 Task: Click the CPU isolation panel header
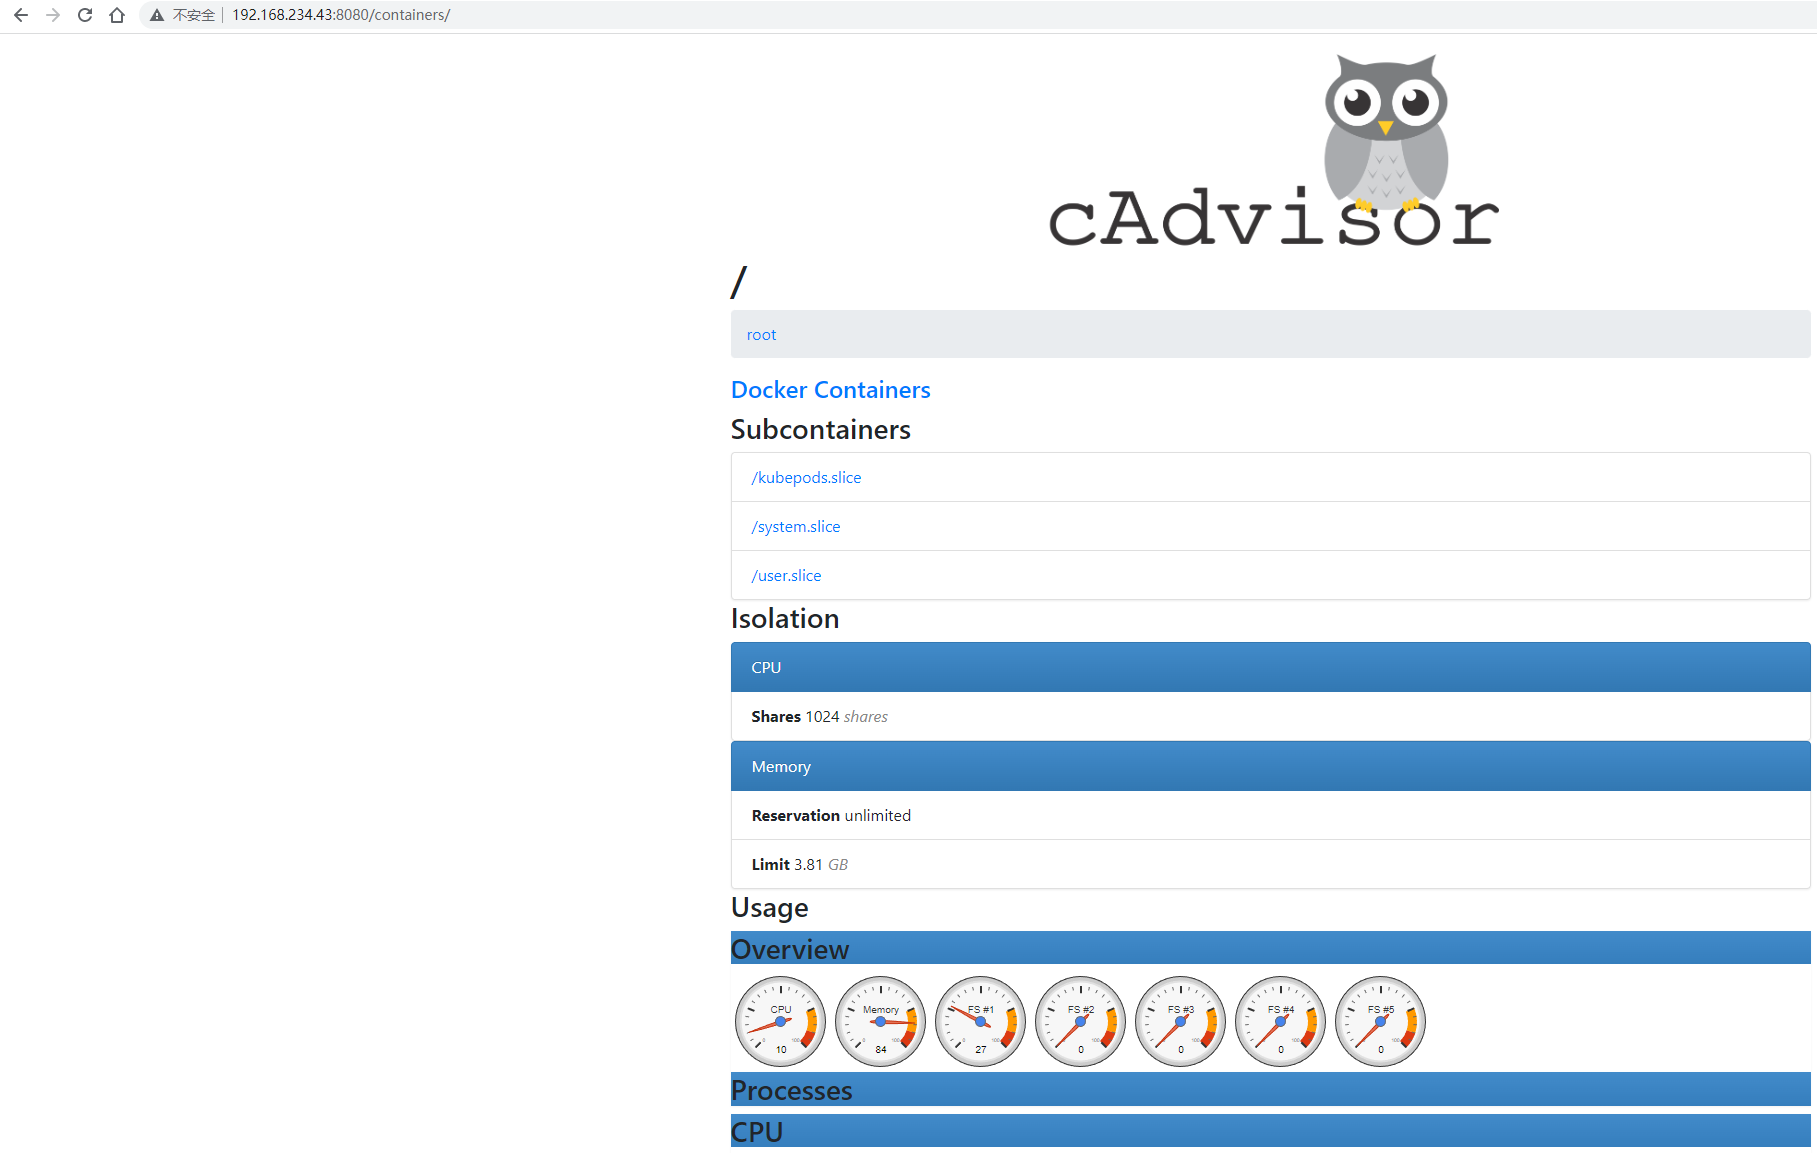pyautogui.click(x=1270, y=667)
